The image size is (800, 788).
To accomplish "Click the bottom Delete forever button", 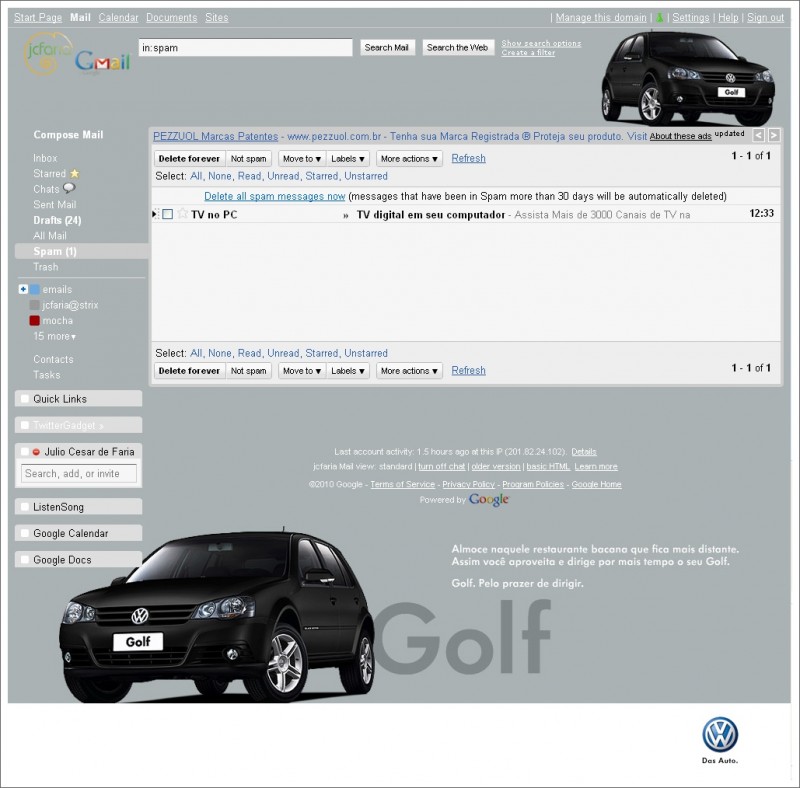I will (x=189, y=371).
